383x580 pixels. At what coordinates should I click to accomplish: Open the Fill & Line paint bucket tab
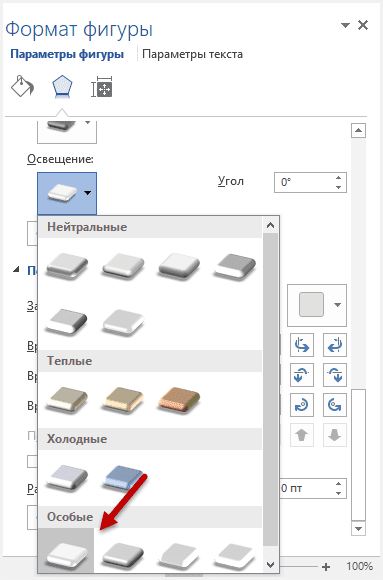(x=23, y=87)
